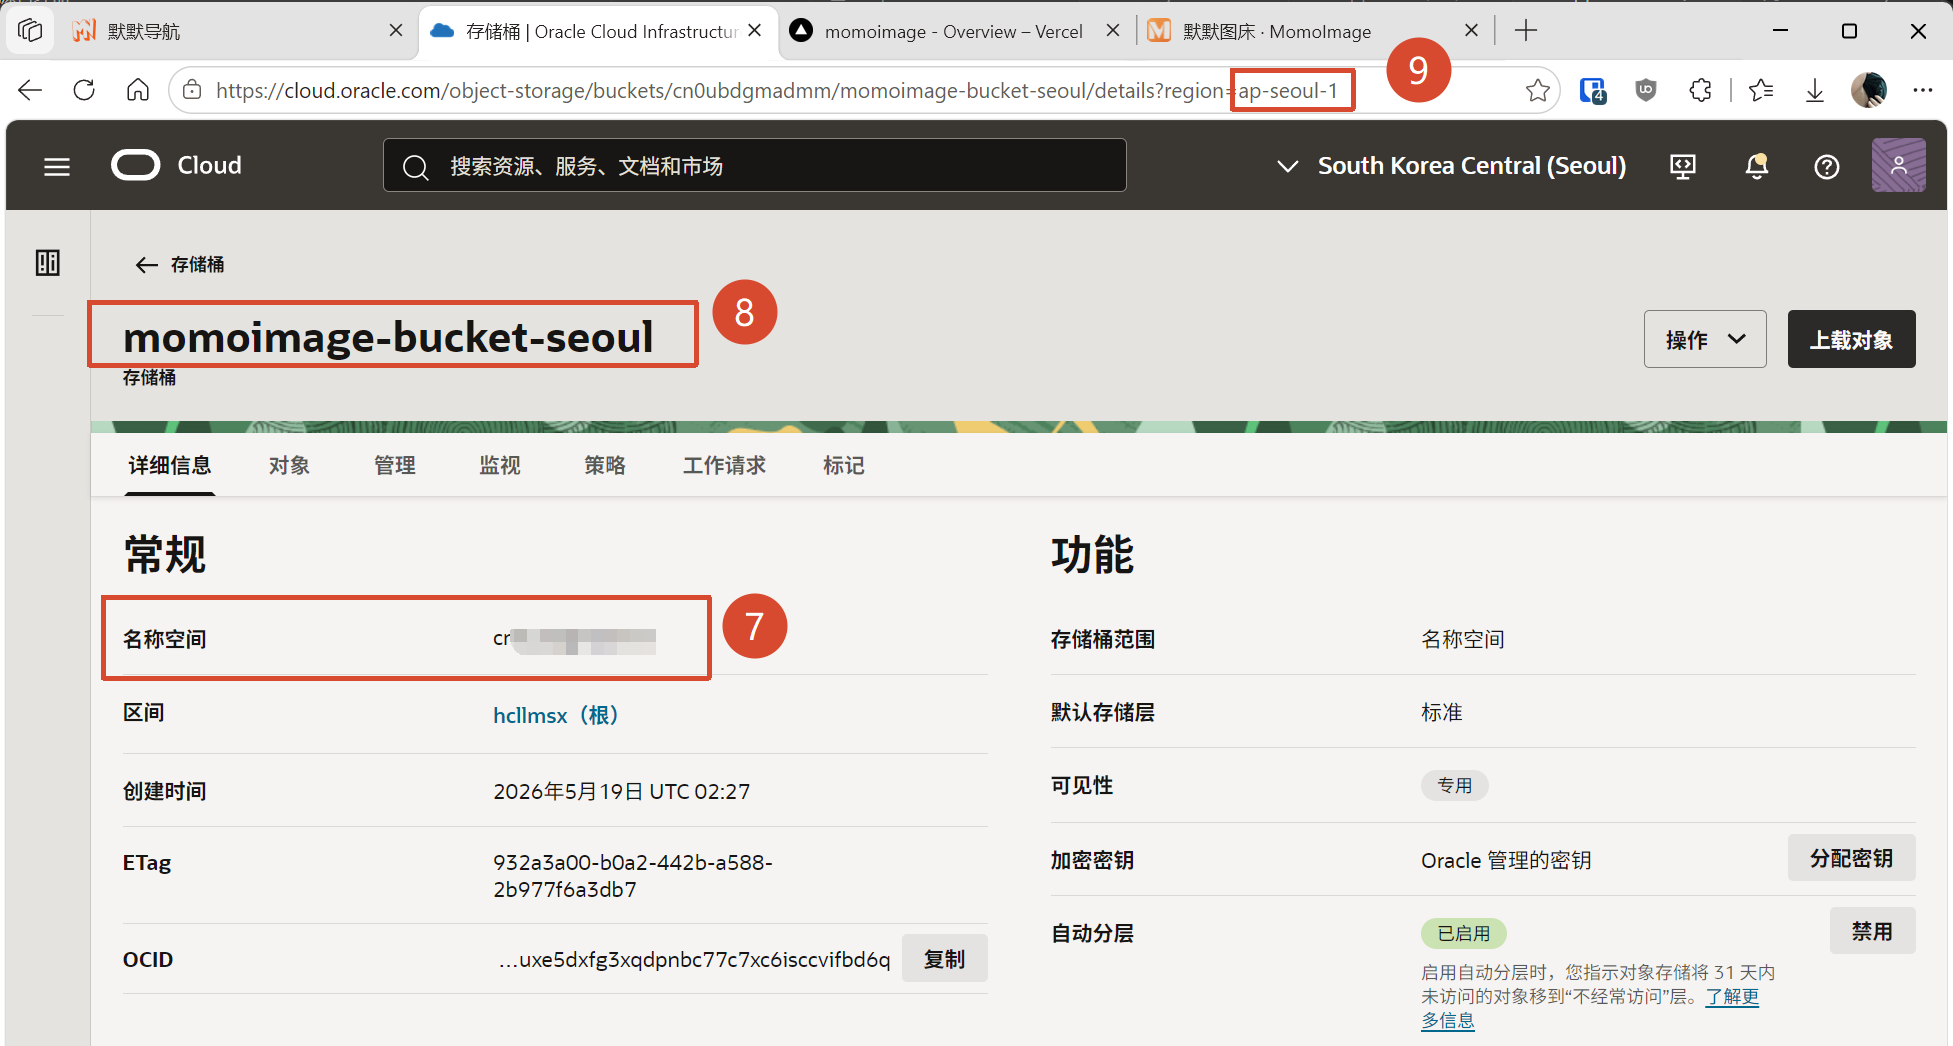
Task: Open the browser Favorites list icon
Action: point(1762,91)
